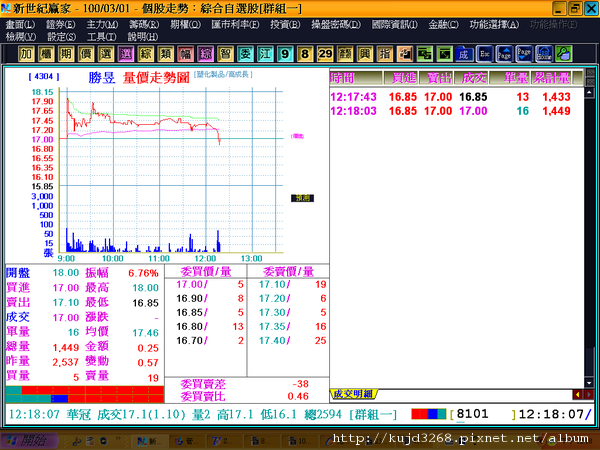Click the 12:17:43 trade row
Image resolution: width=600 pixels, height=450 pixels.
pos(451,97)
